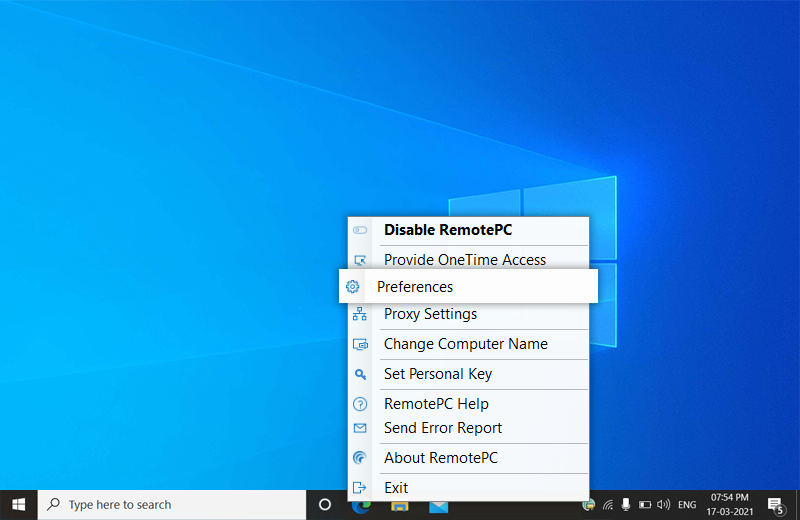Screen dimensions: 800x520
Task: Click the Send Error Report envelope icon
Action: click(x=360, y=428)
